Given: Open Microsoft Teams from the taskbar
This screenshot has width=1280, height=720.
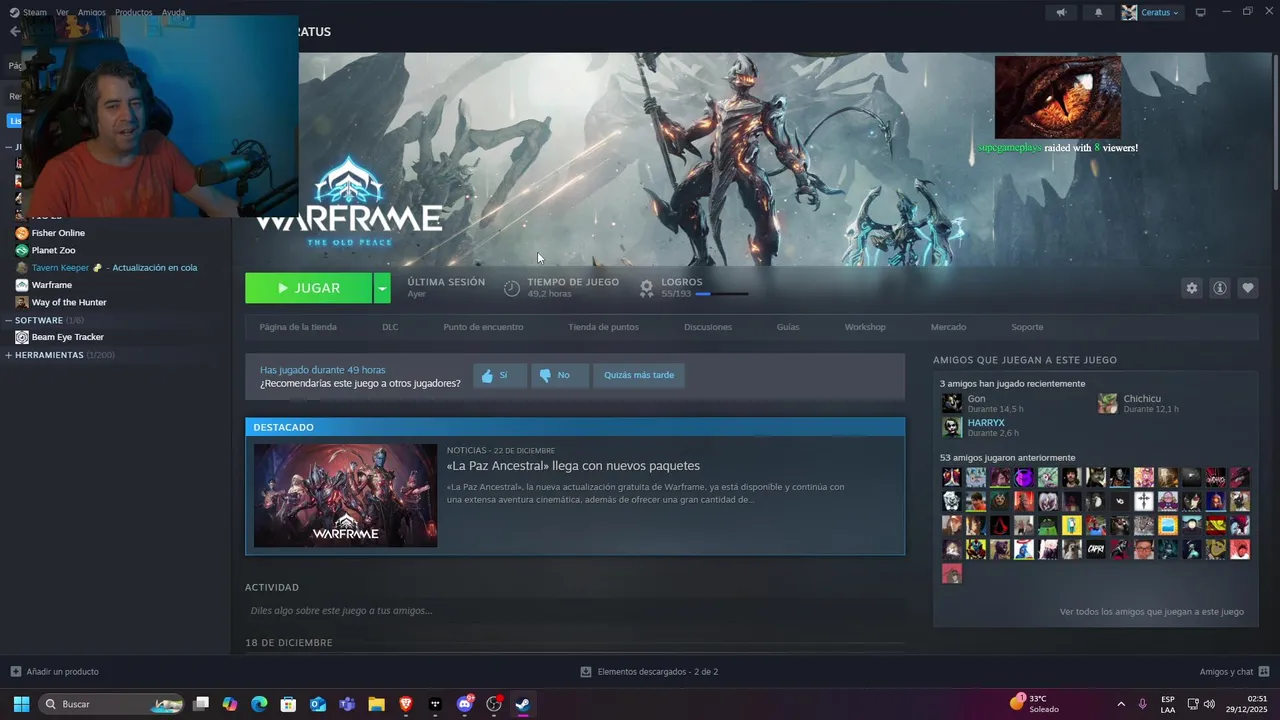Looking at the screenshot, I should [x=347, y=704].
